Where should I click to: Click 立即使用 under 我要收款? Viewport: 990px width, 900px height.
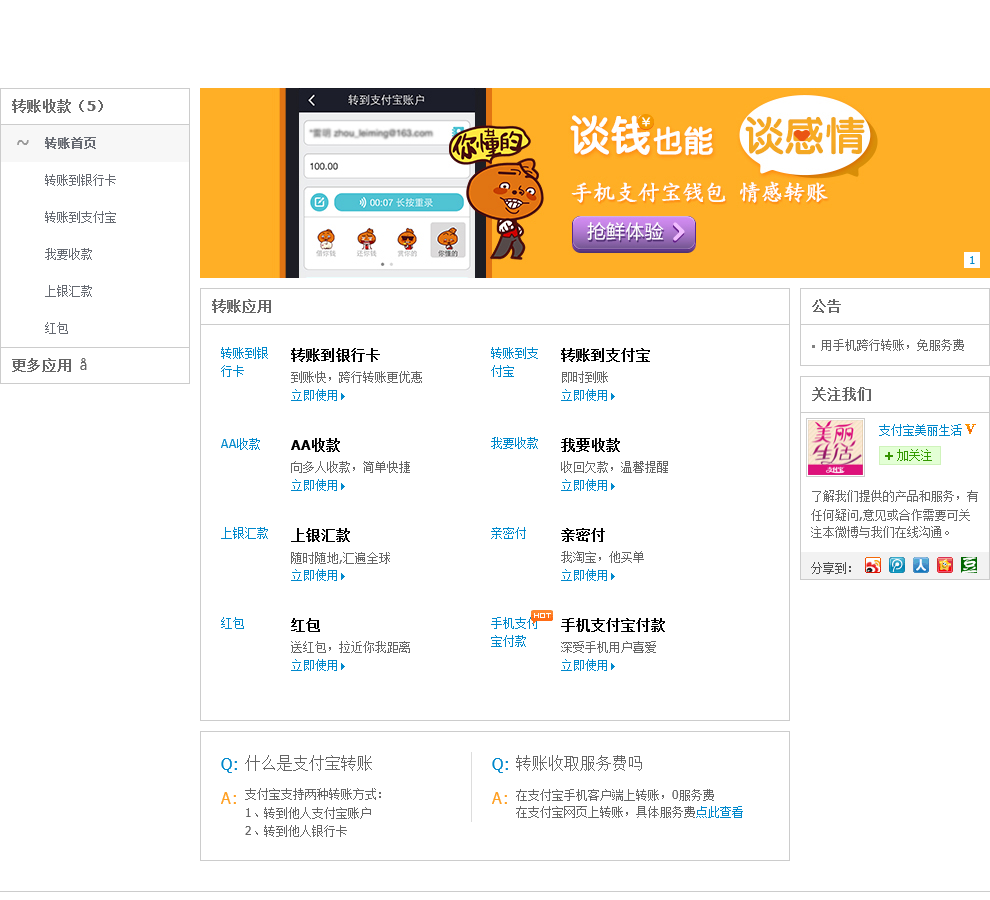(x=588, y=486)
